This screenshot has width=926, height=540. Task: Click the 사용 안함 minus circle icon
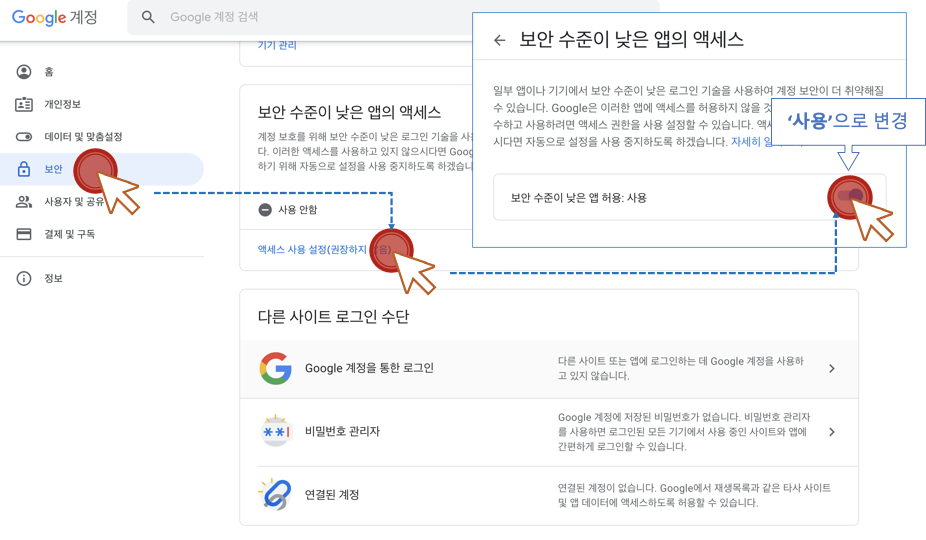(x=265, y=210)
